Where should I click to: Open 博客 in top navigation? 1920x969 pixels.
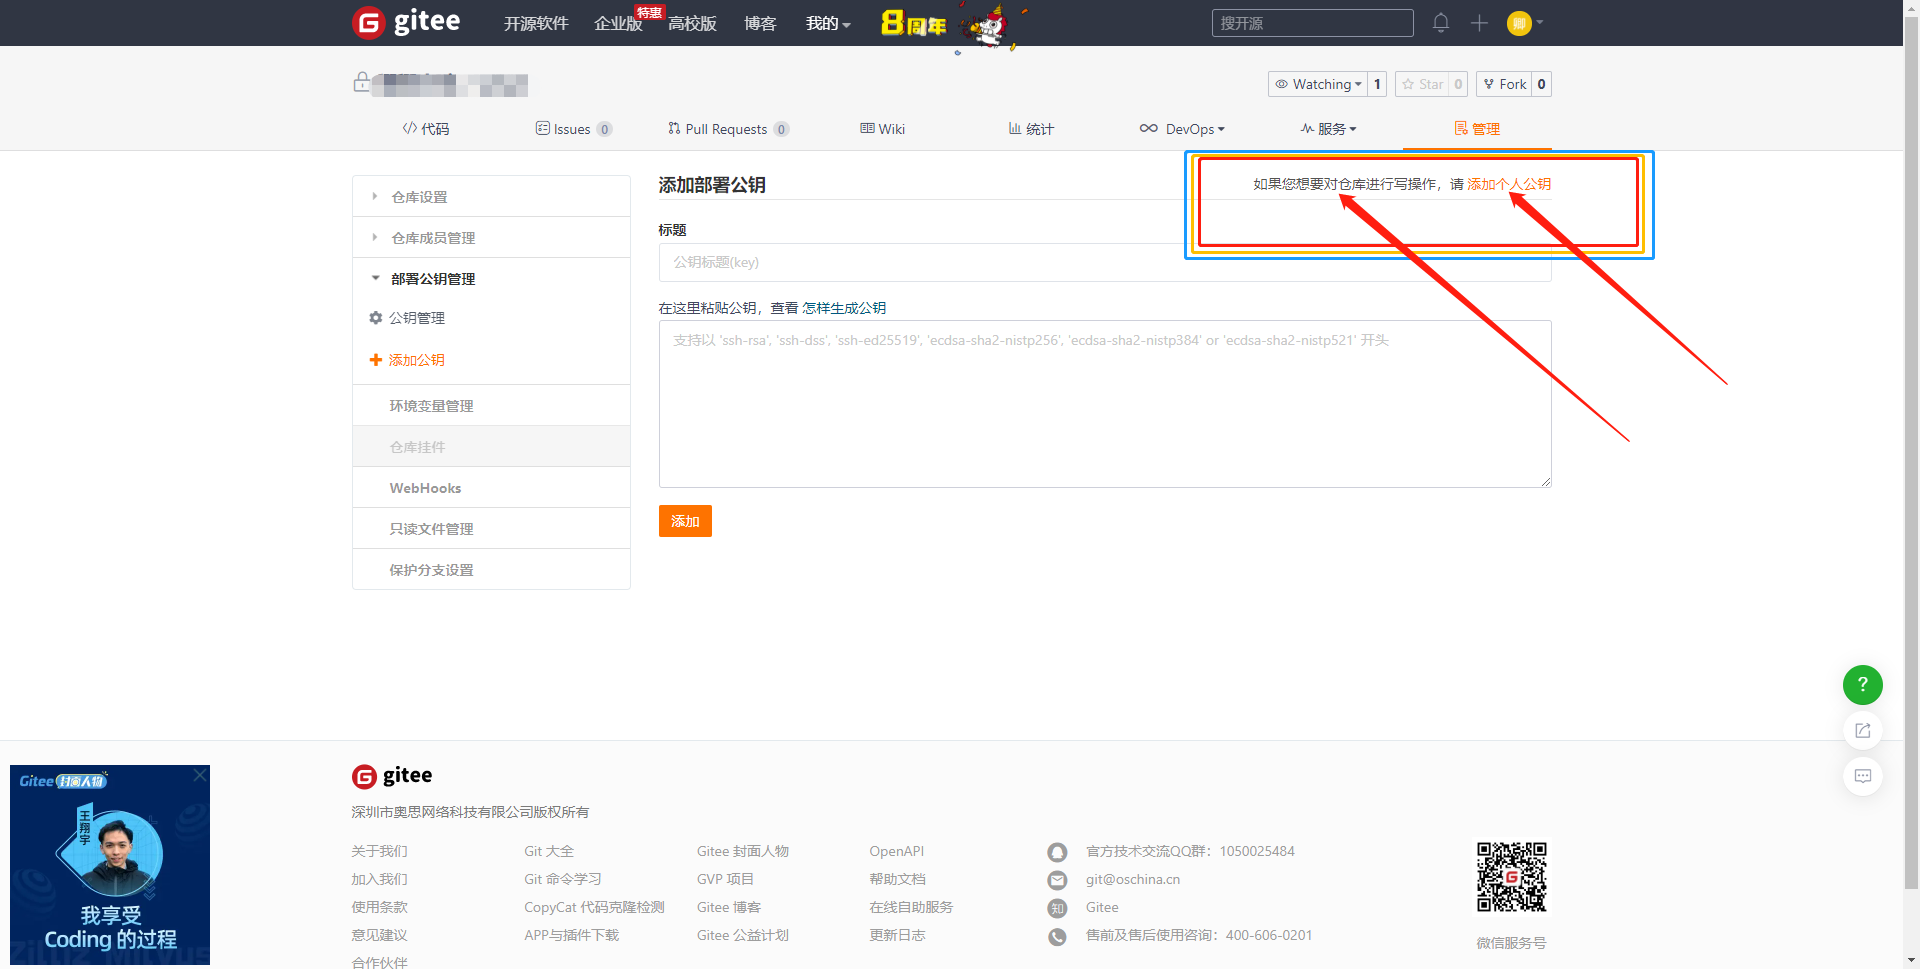760,23
